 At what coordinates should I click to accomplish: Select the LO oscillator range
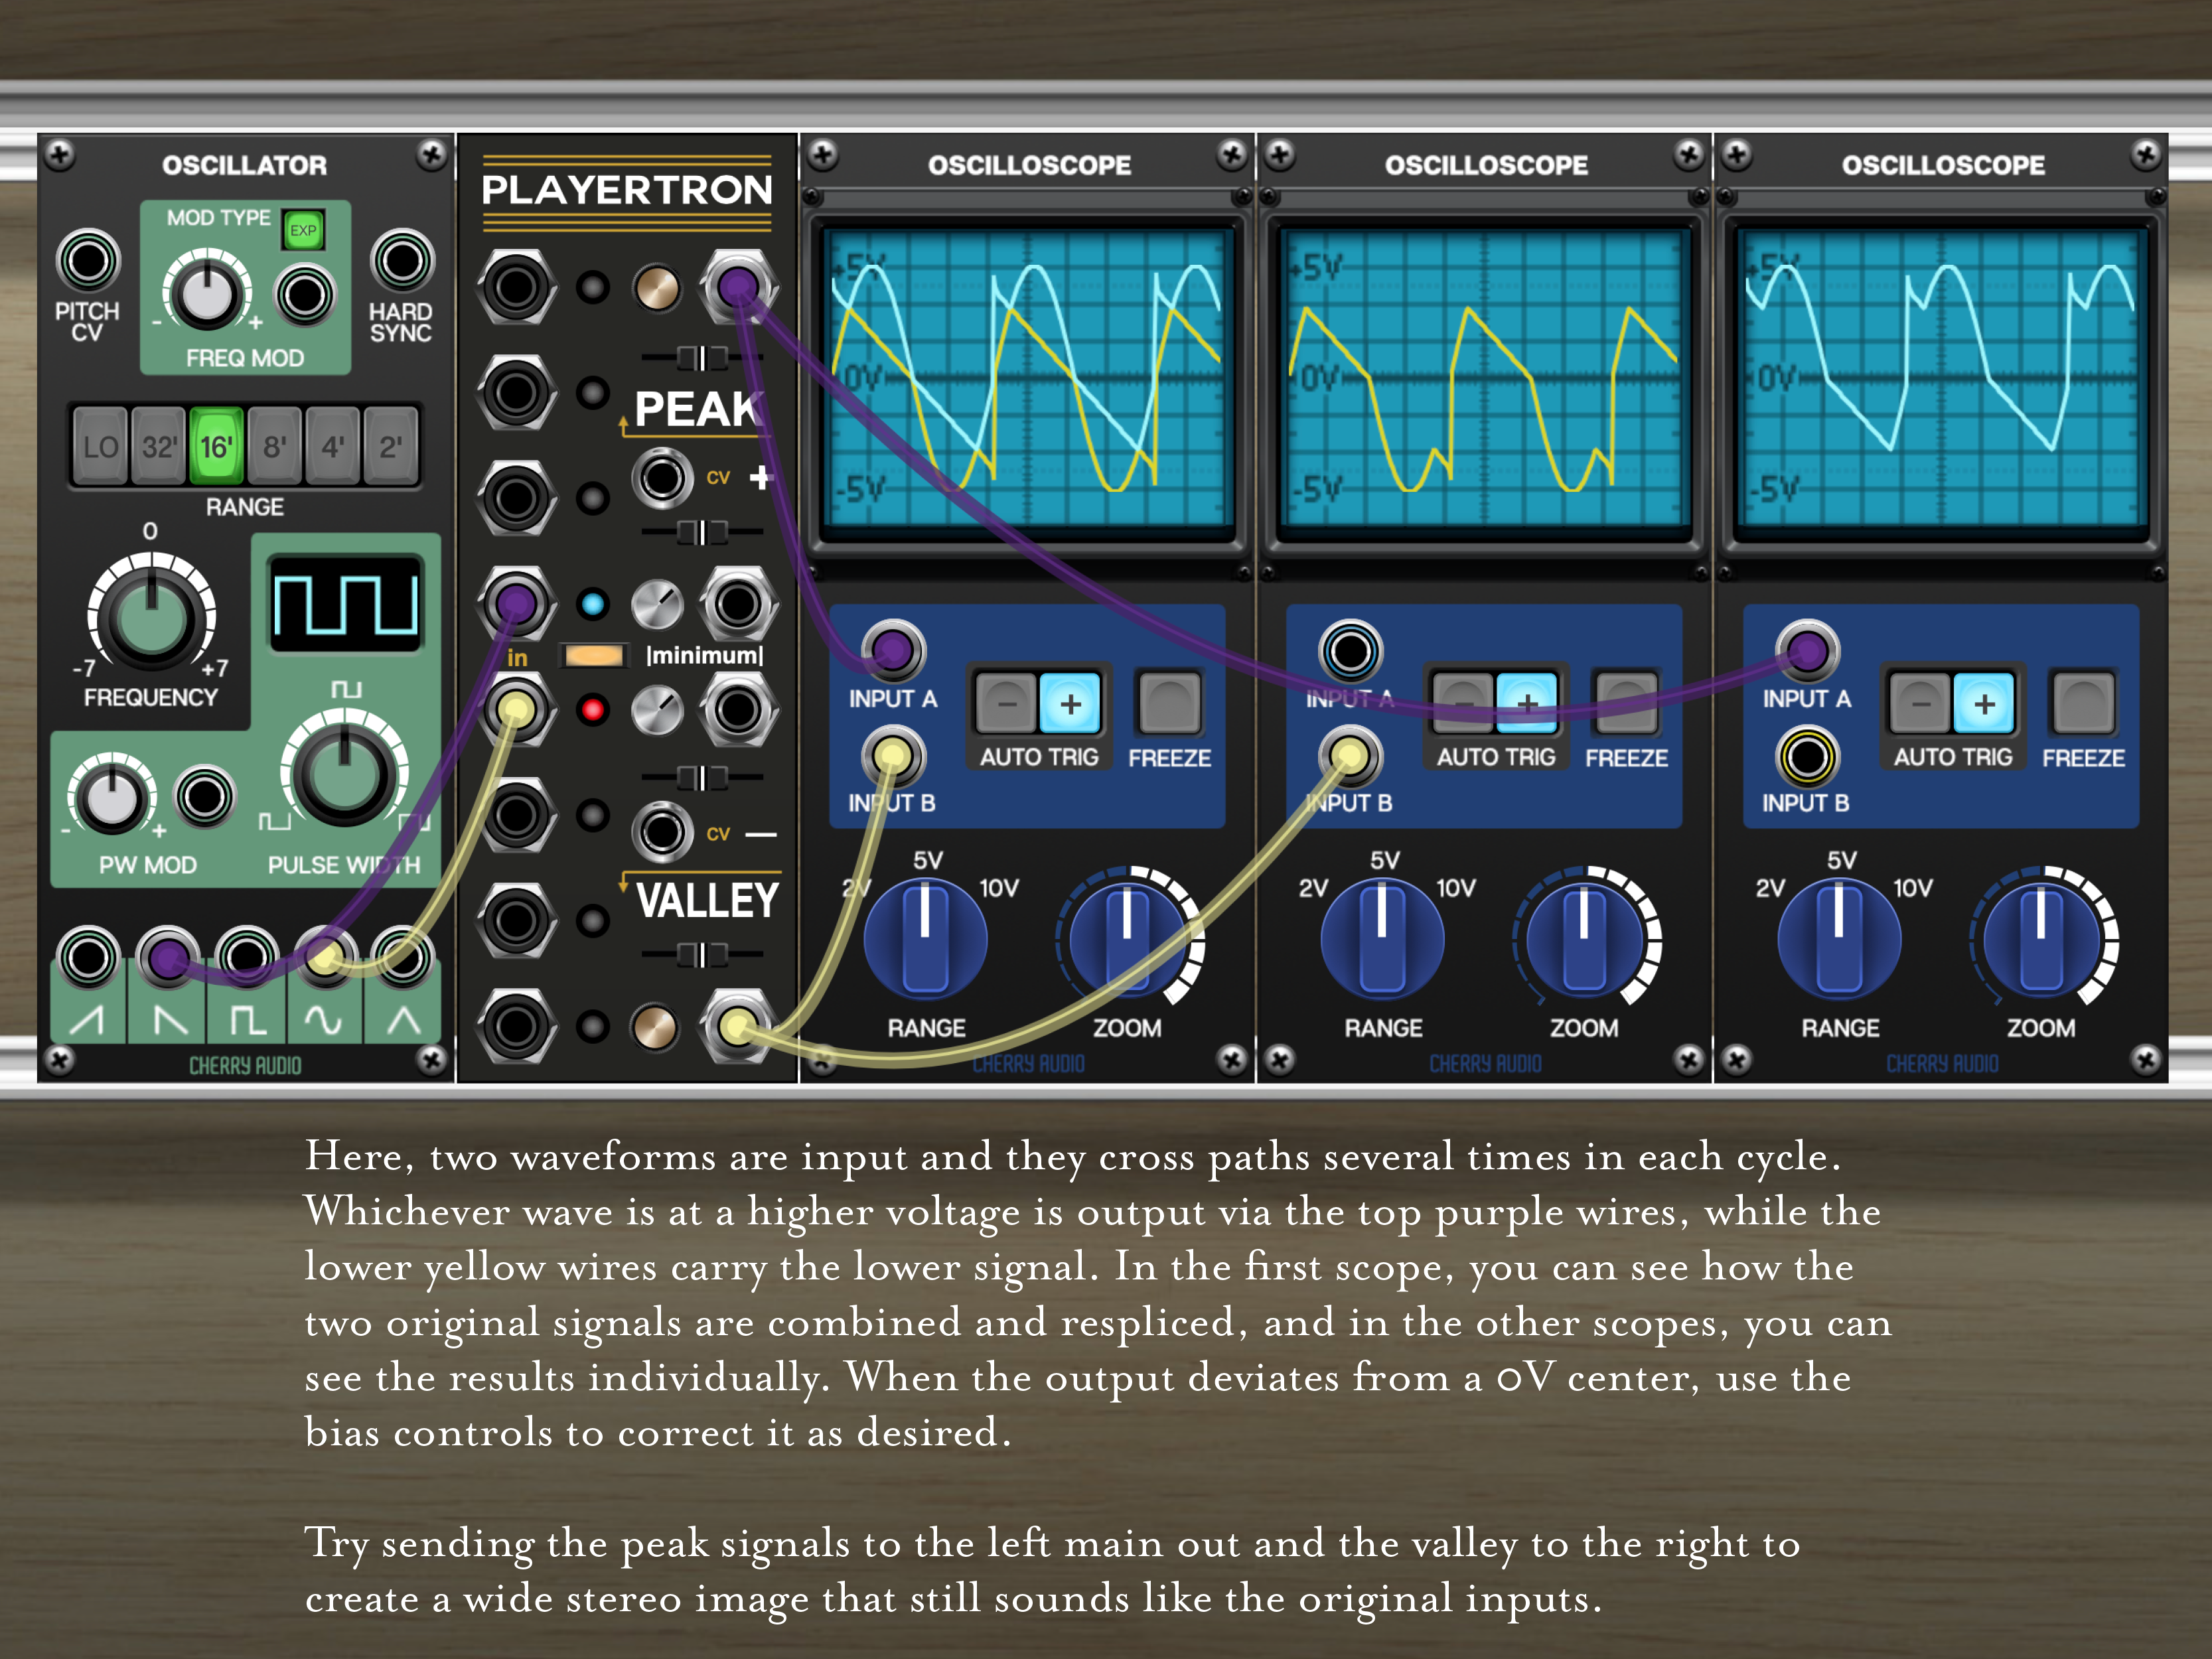point(100,447)
